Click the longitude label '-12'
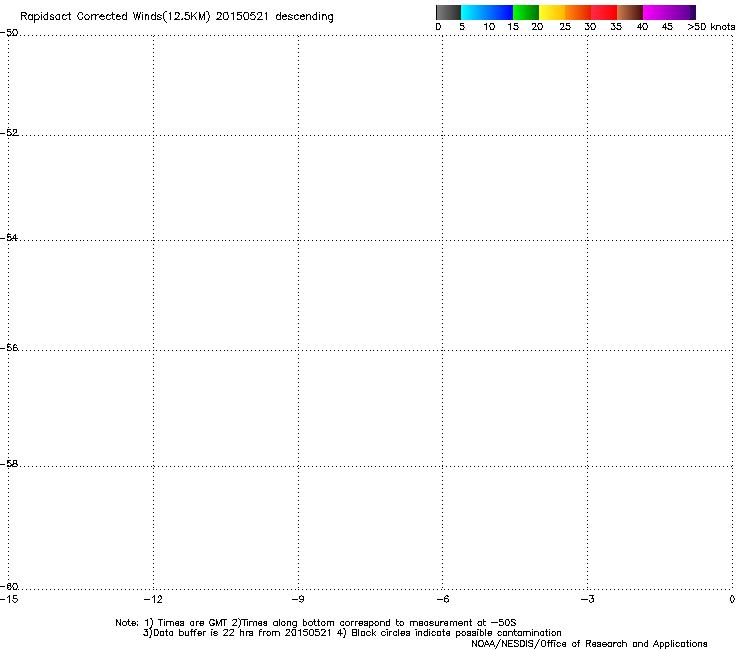 click(x=153, y=599)
